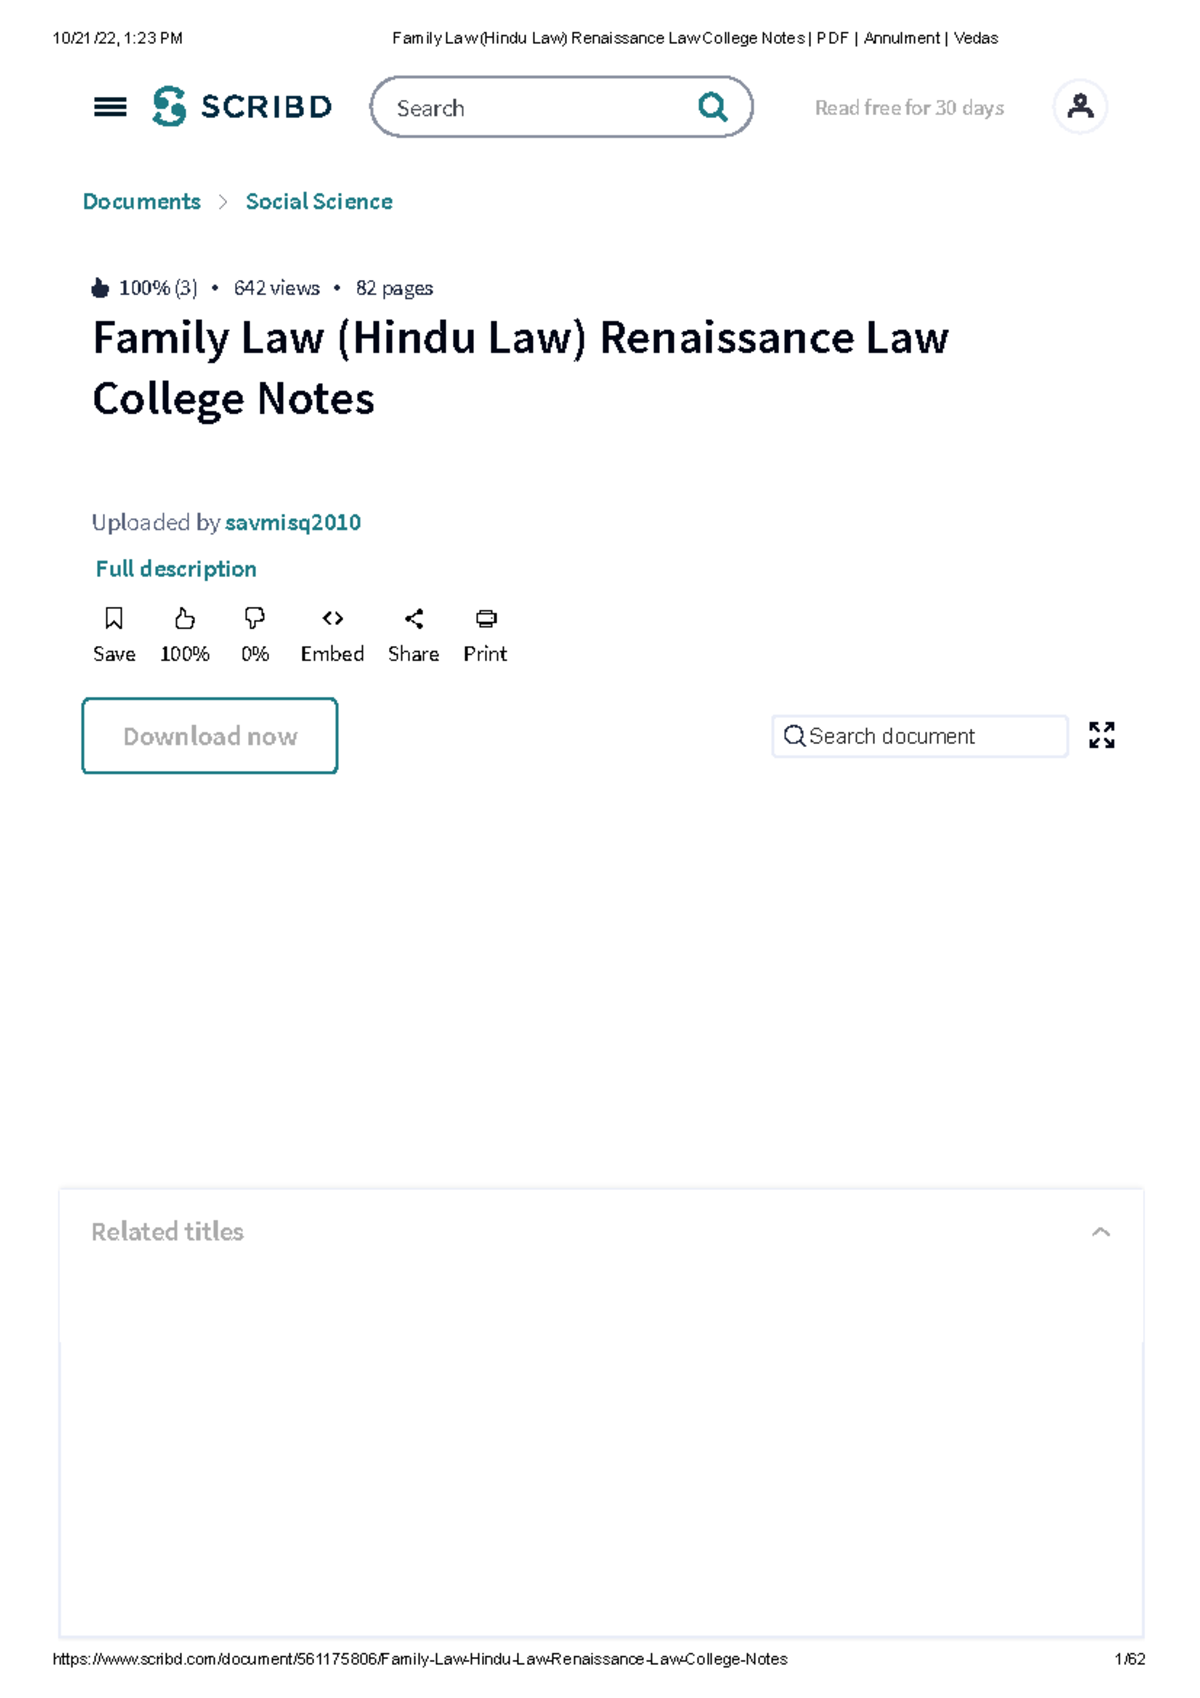
Task: Open uploader savmisq2010 profile
Action: pyautogui.click(x=293, y=523)
